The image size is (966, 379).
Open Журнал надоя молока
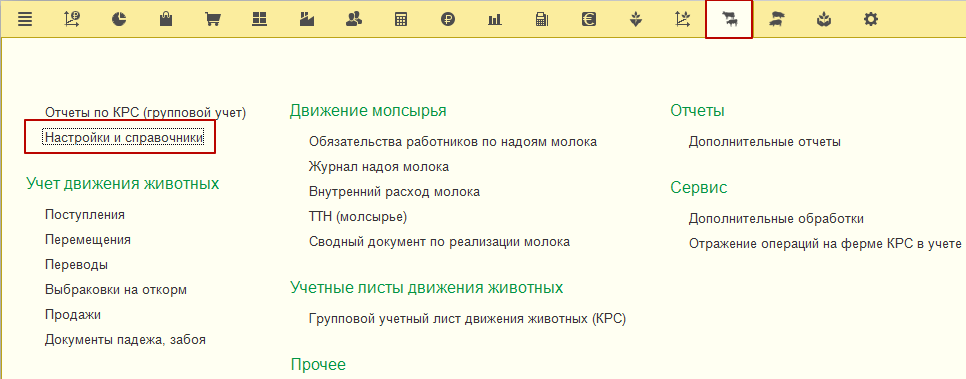coord(379,166)
